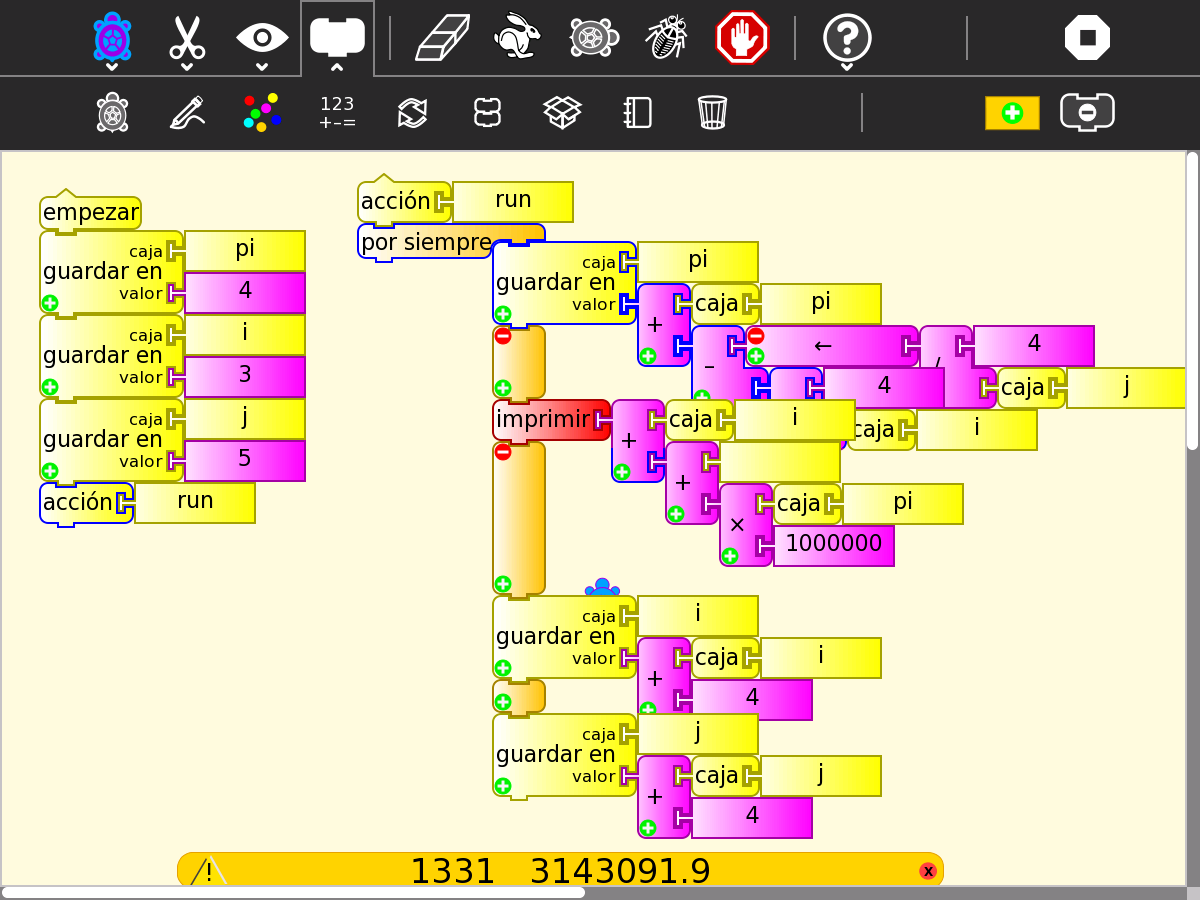Open the eye View toolbar

pyautogui.click(x=262, y=38)
